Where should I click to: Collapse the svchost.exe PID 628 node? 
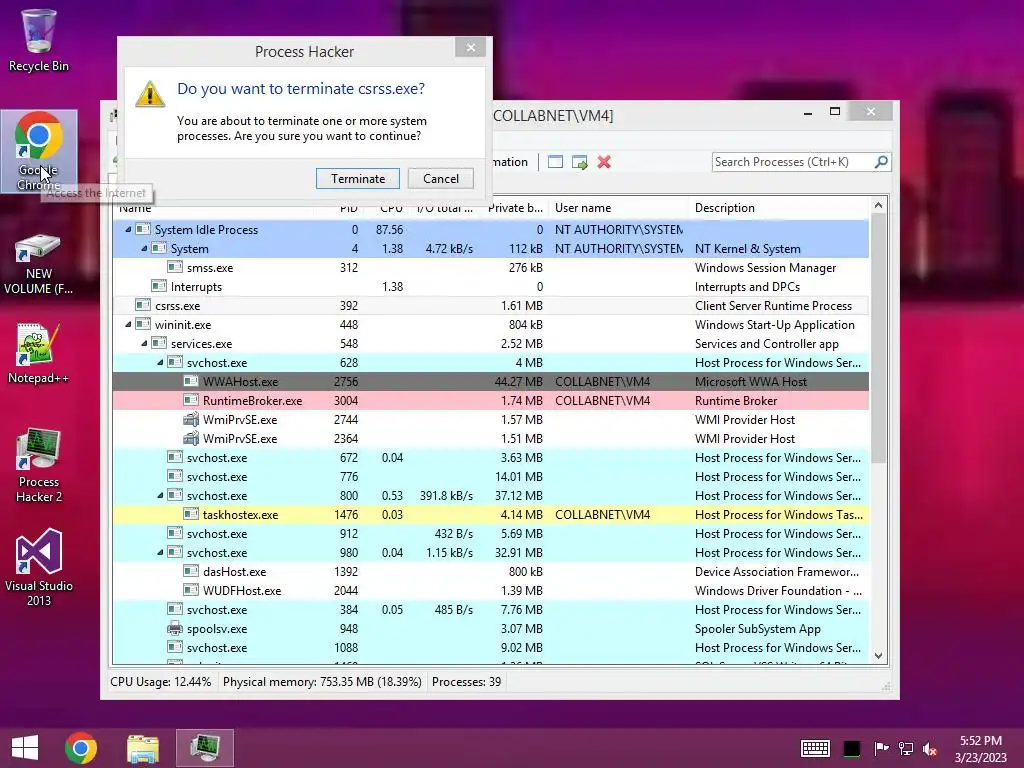(x=160, y=362)
